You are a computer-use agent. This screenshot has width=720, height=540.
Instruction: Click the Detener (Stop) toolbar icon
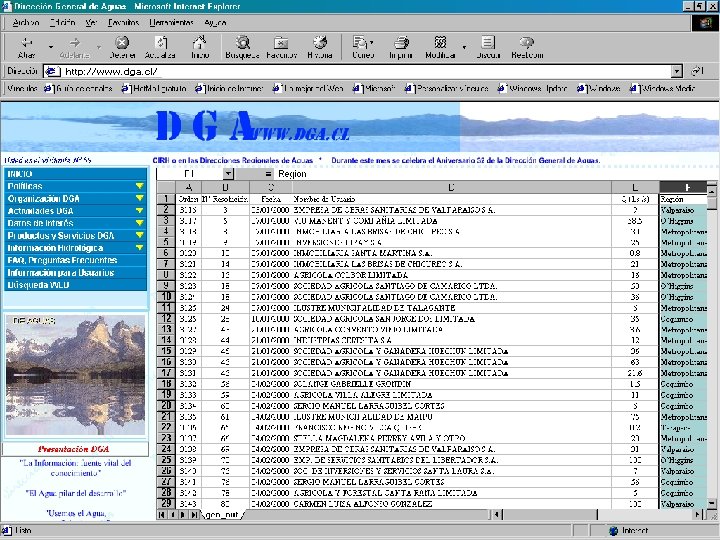click(122, 43)
